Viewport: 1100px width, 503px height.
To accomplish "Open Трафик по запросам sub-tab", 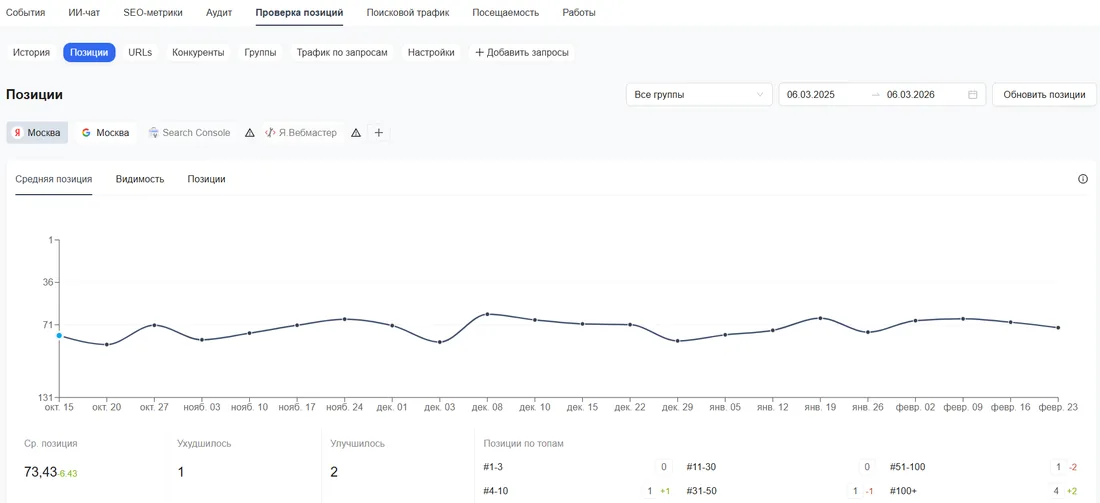I will (342, 53).
